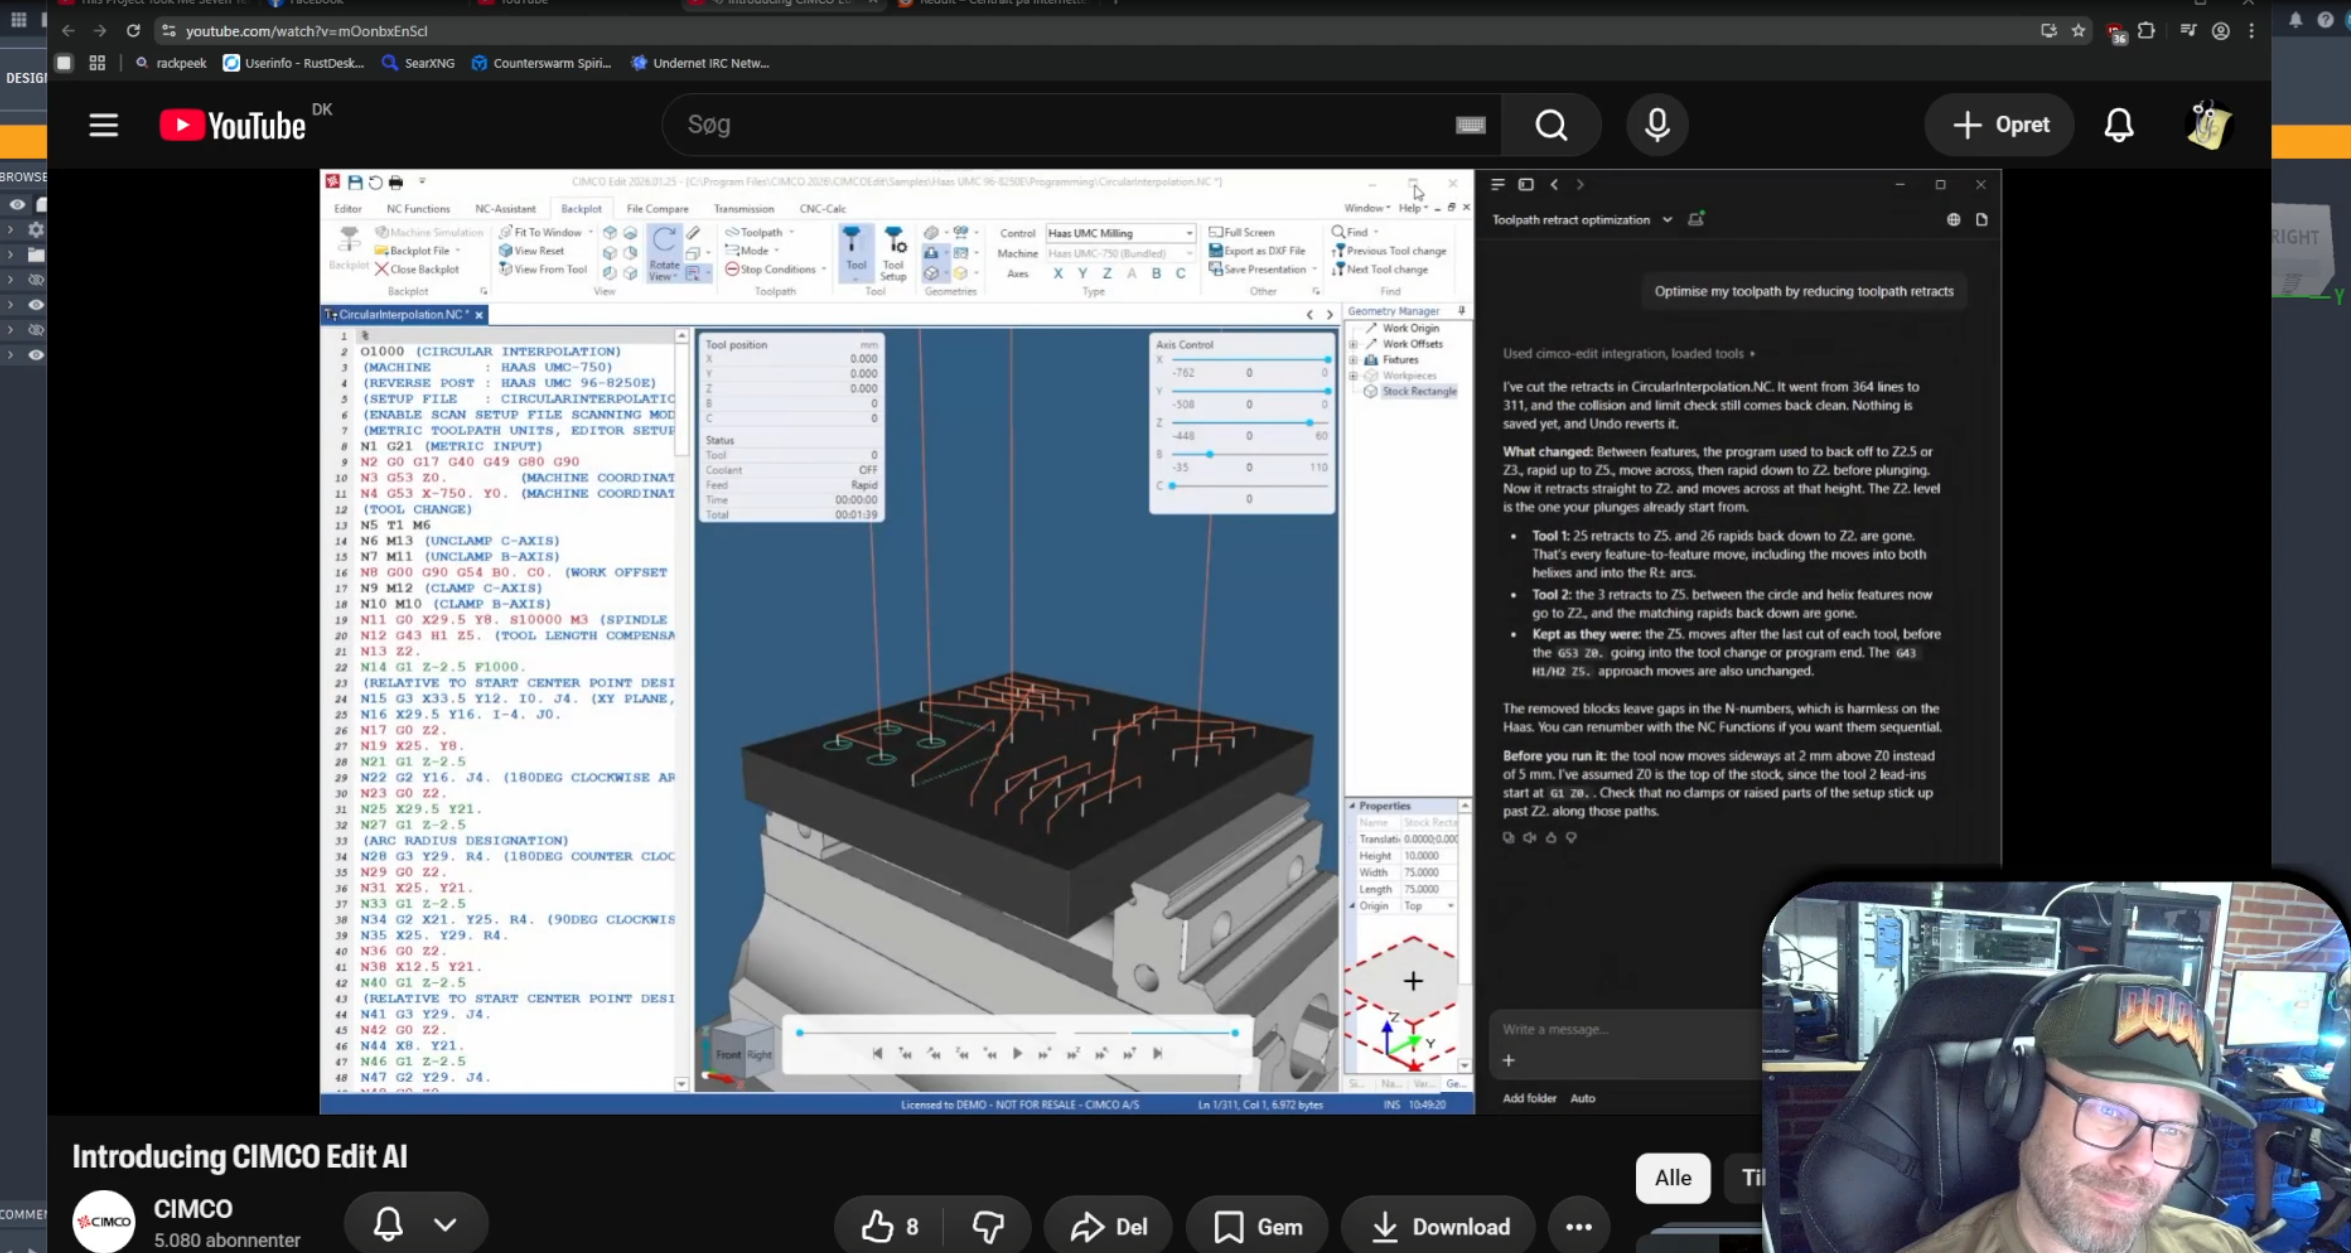
Task: Click the globe icon in chat header
Action: tap(1953, 219)
